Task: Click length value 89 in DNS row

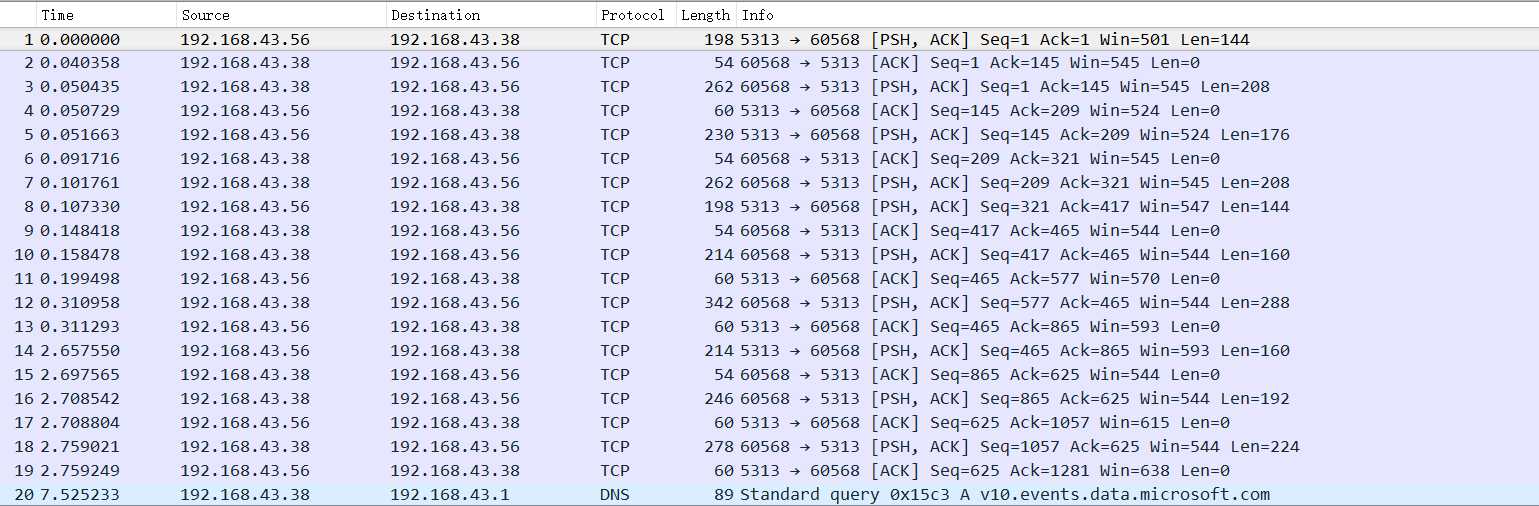Action: tap(723, 494)
